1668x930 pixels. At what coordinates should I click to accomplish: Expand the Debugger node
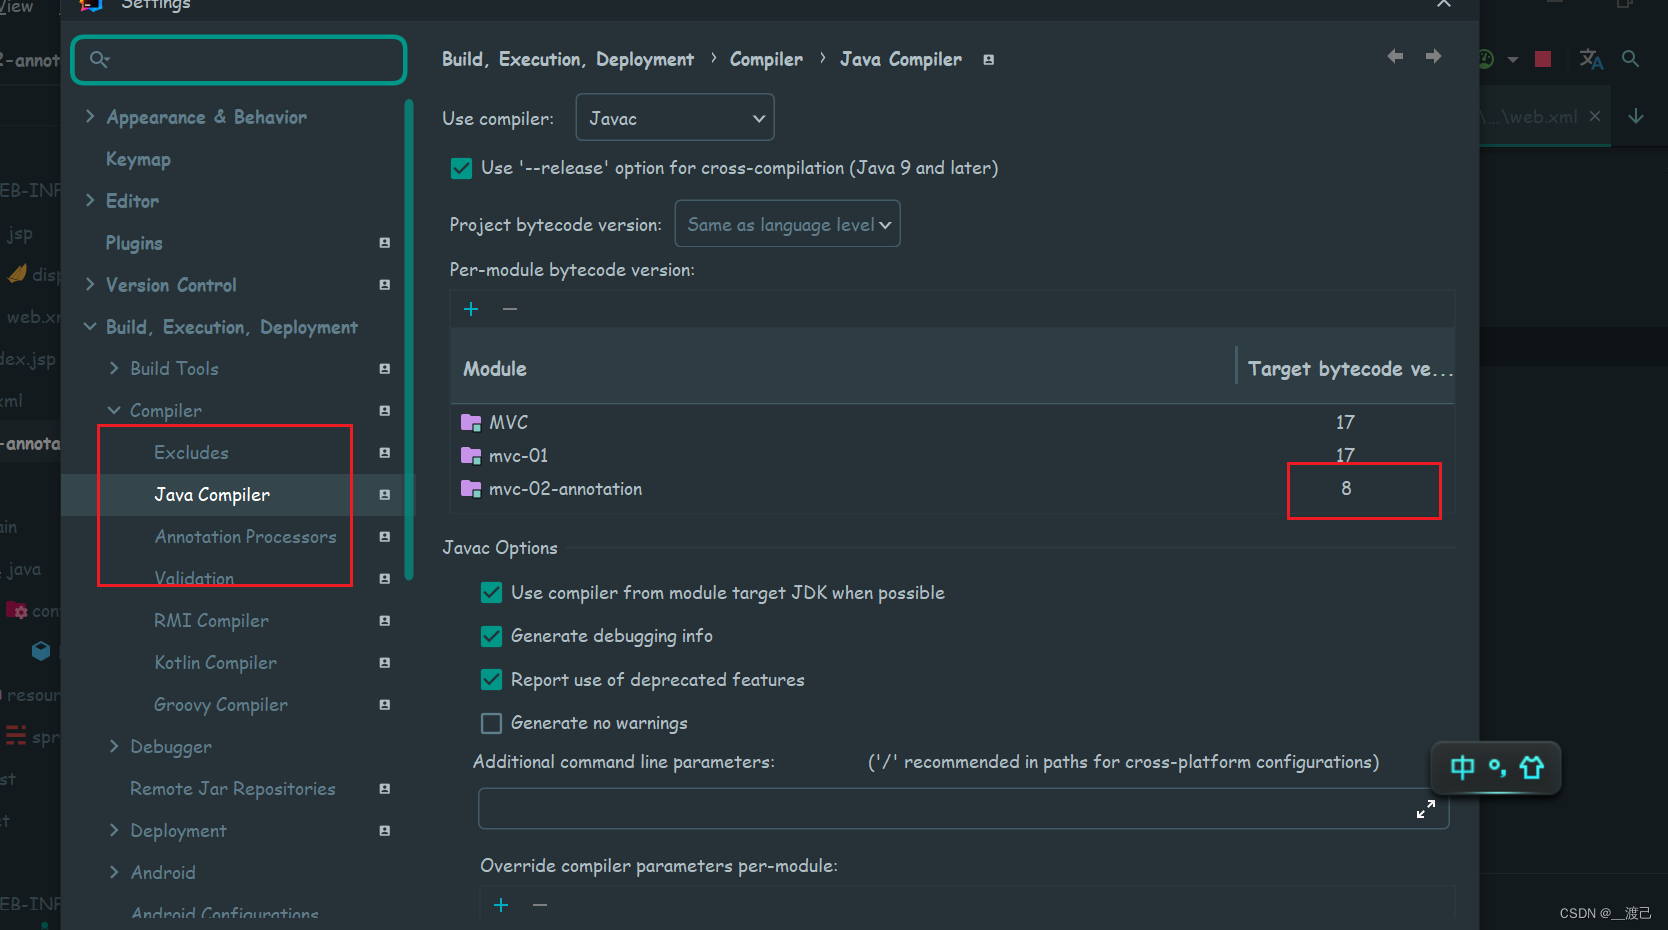[x=114, y=747]
